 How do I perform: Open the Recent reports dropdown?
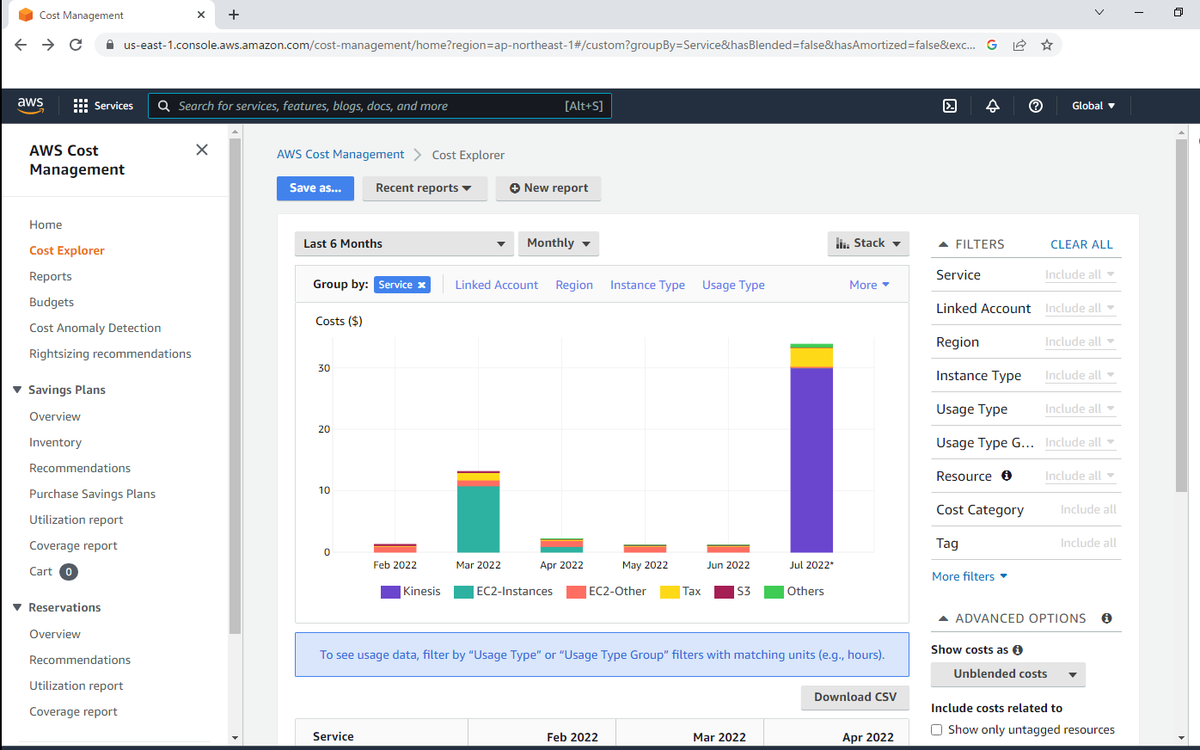click(424, 188)
